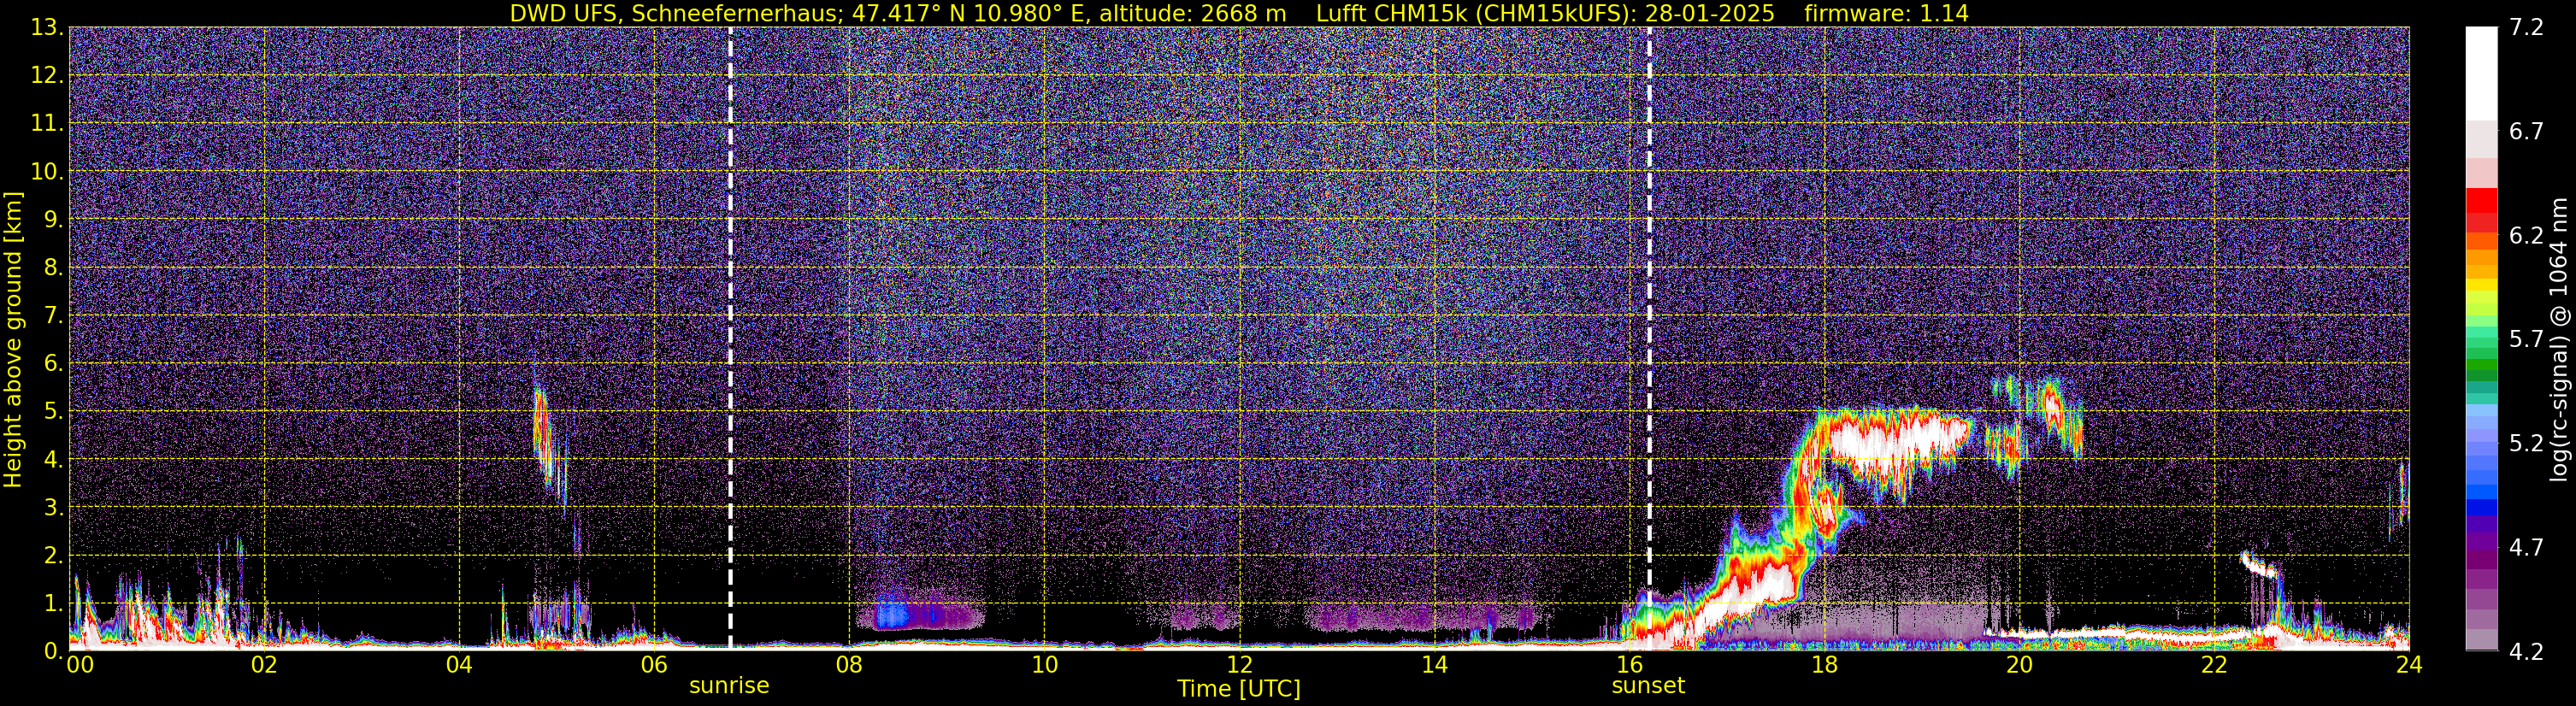Screen dimensions: 2576x706
Task: Click the '2.' height axis tick label
Action: (x=52, y=556)
